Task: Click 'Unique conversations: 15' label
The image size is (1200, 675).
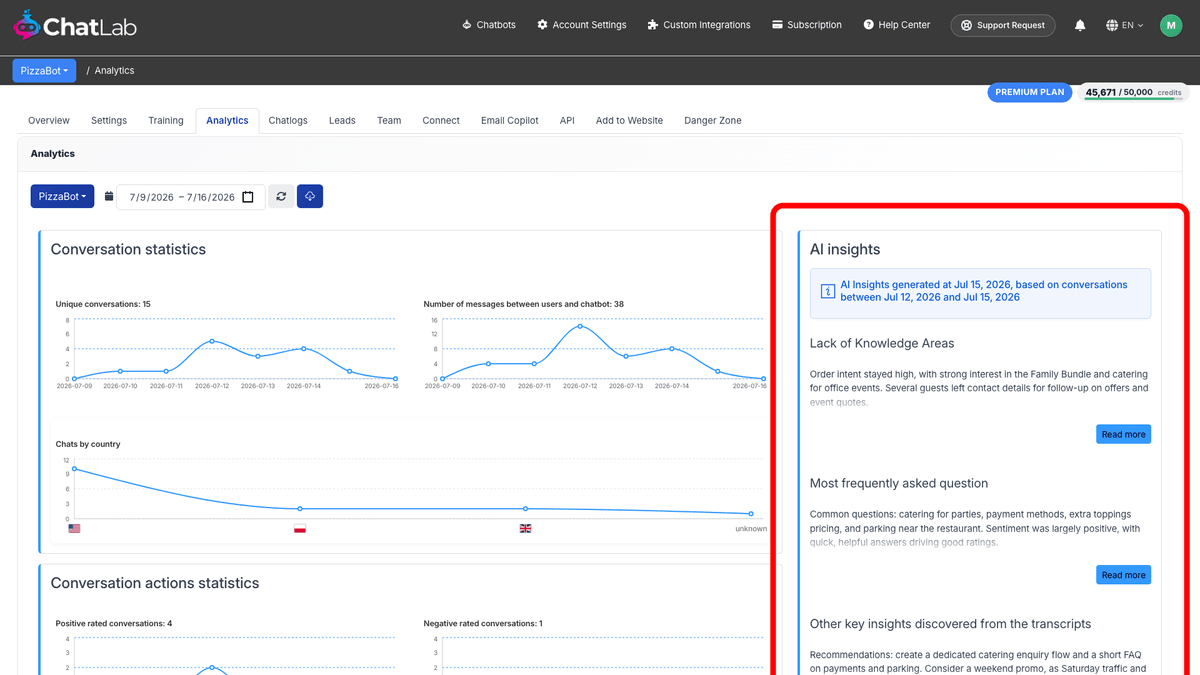Action: [x=103, y=304]
